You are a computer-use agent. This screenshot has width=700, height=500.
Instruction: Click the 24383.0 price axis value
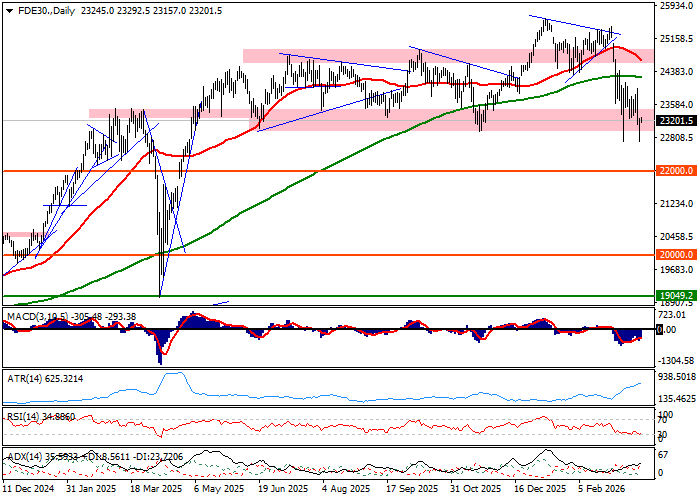(x=677, y=72)
